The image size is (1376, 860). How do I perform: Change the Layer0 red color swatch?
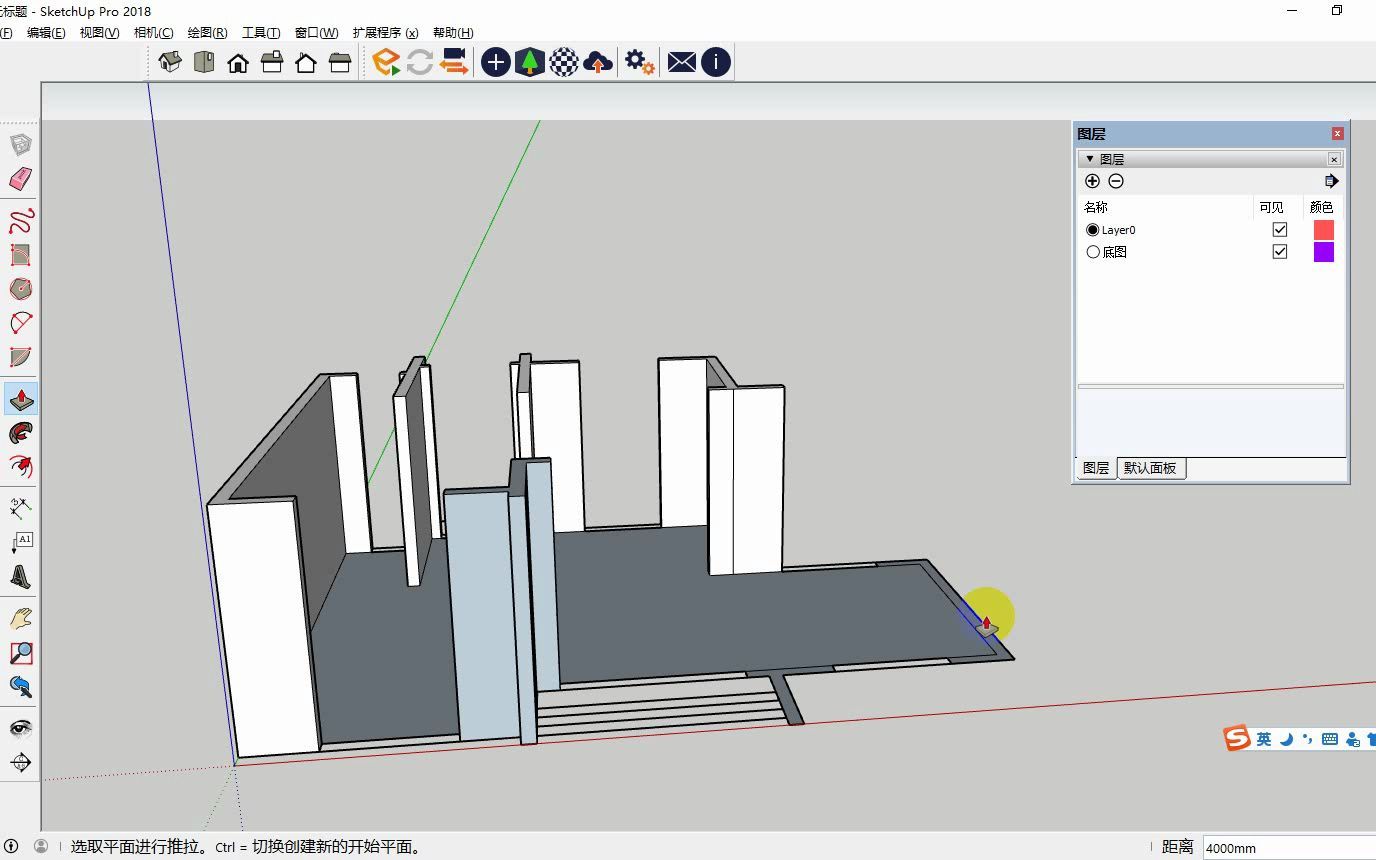pos(1323,230)
